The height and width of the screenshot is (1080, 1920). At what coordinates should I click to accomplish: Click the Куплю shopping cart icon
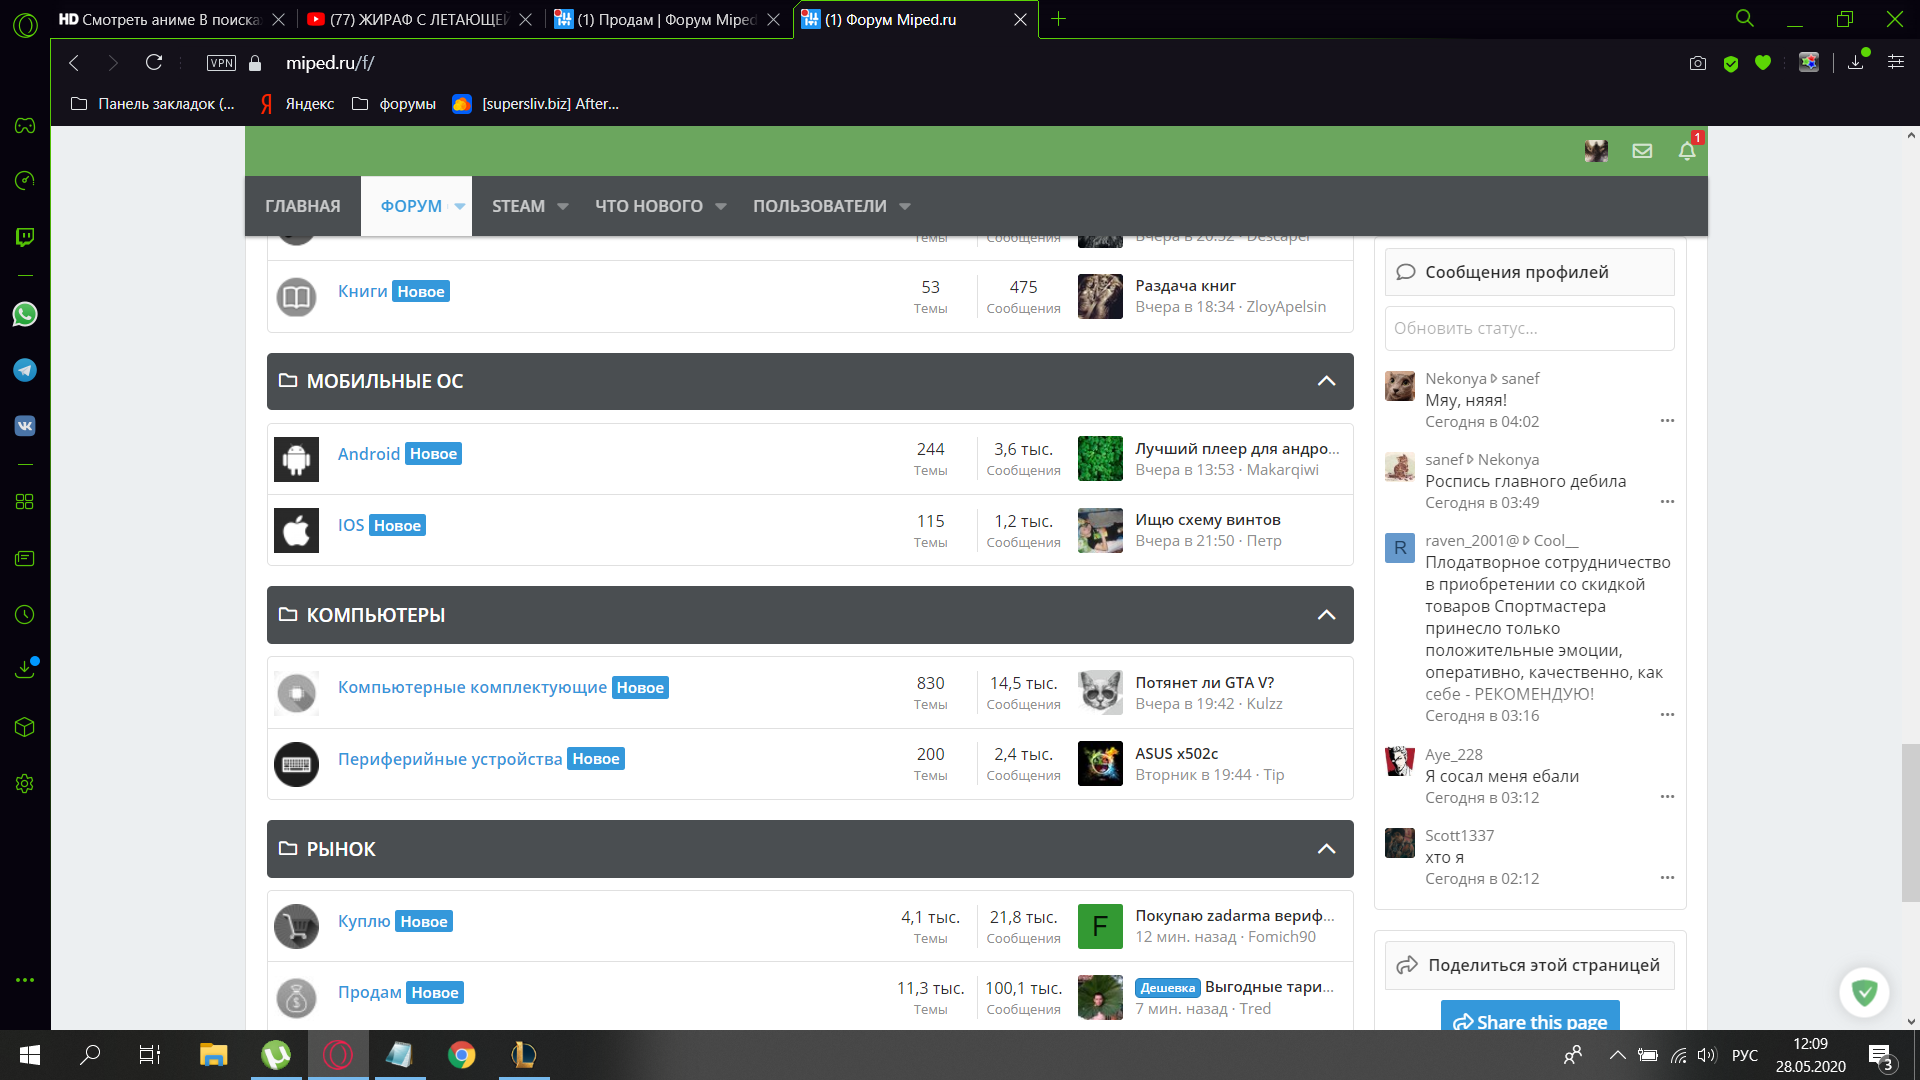(296, 927)
